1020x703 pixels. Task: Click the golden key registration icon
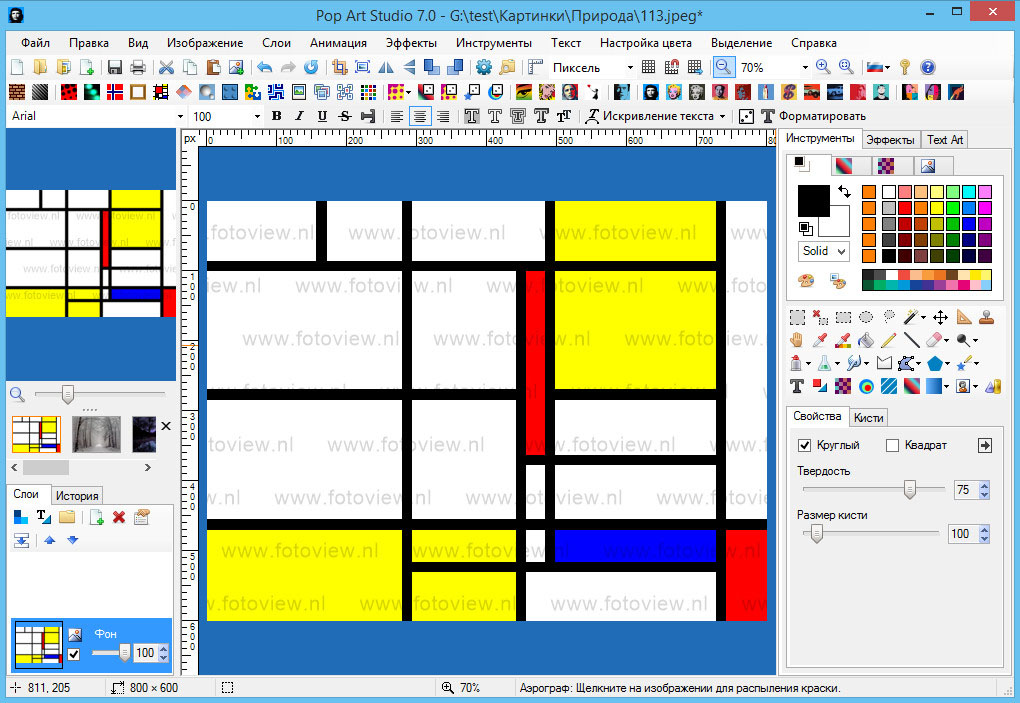pyautogui.click(x=905, y=67)
